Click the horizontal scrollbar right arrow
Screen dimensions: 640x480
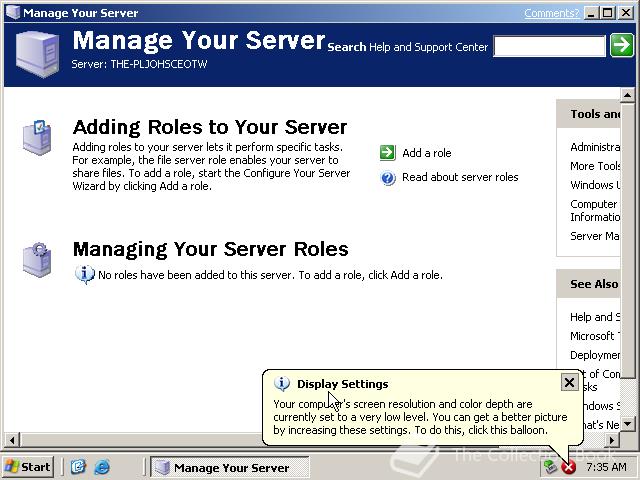[x=611, y=440]
